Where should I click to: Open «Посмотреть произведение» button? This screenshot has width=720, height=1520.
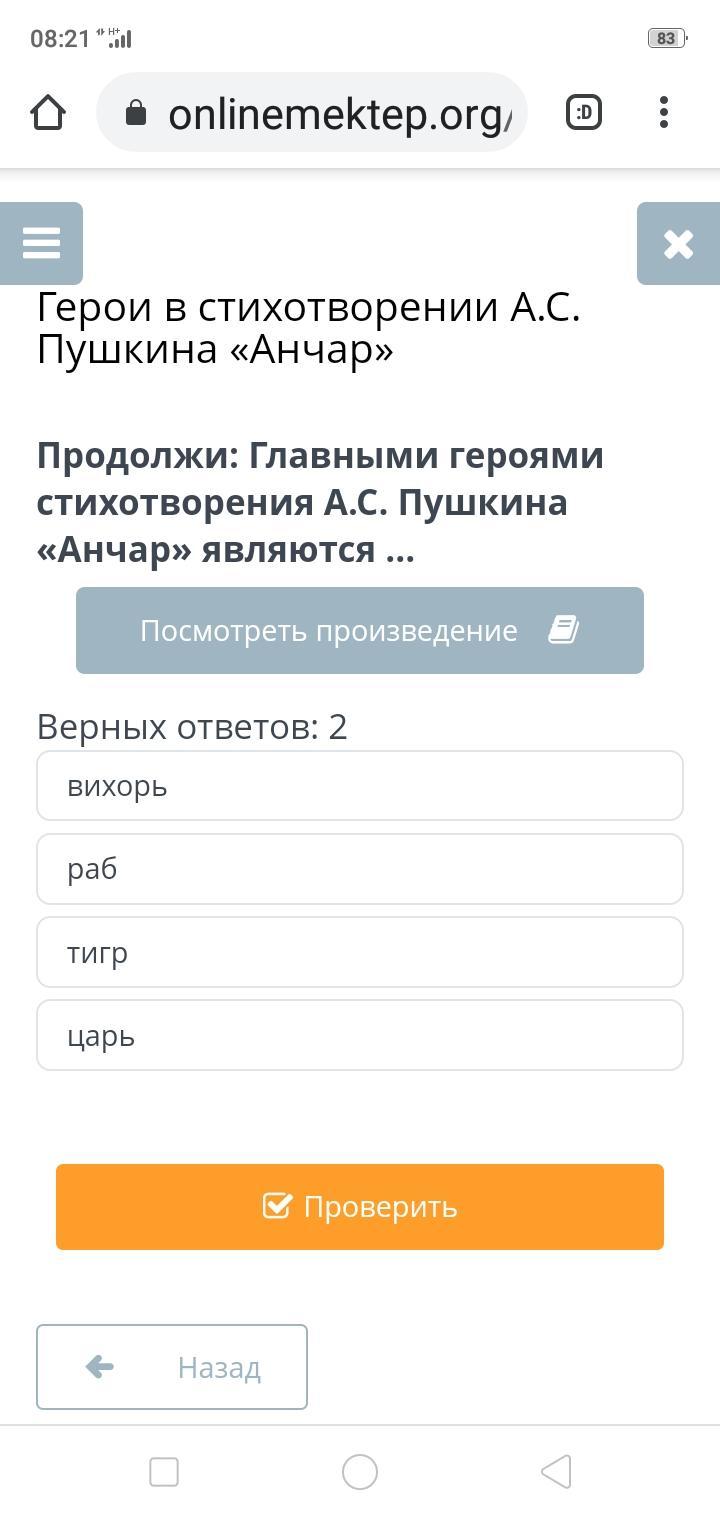click(x=360, y=630)
